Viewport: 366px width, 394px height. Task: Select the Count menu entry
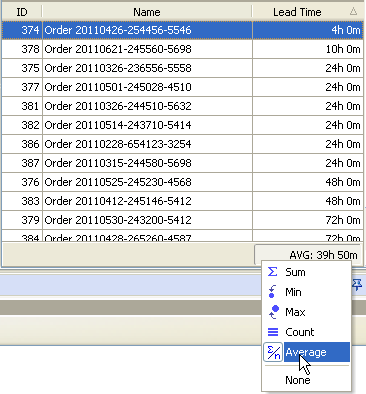pos(306,332)
